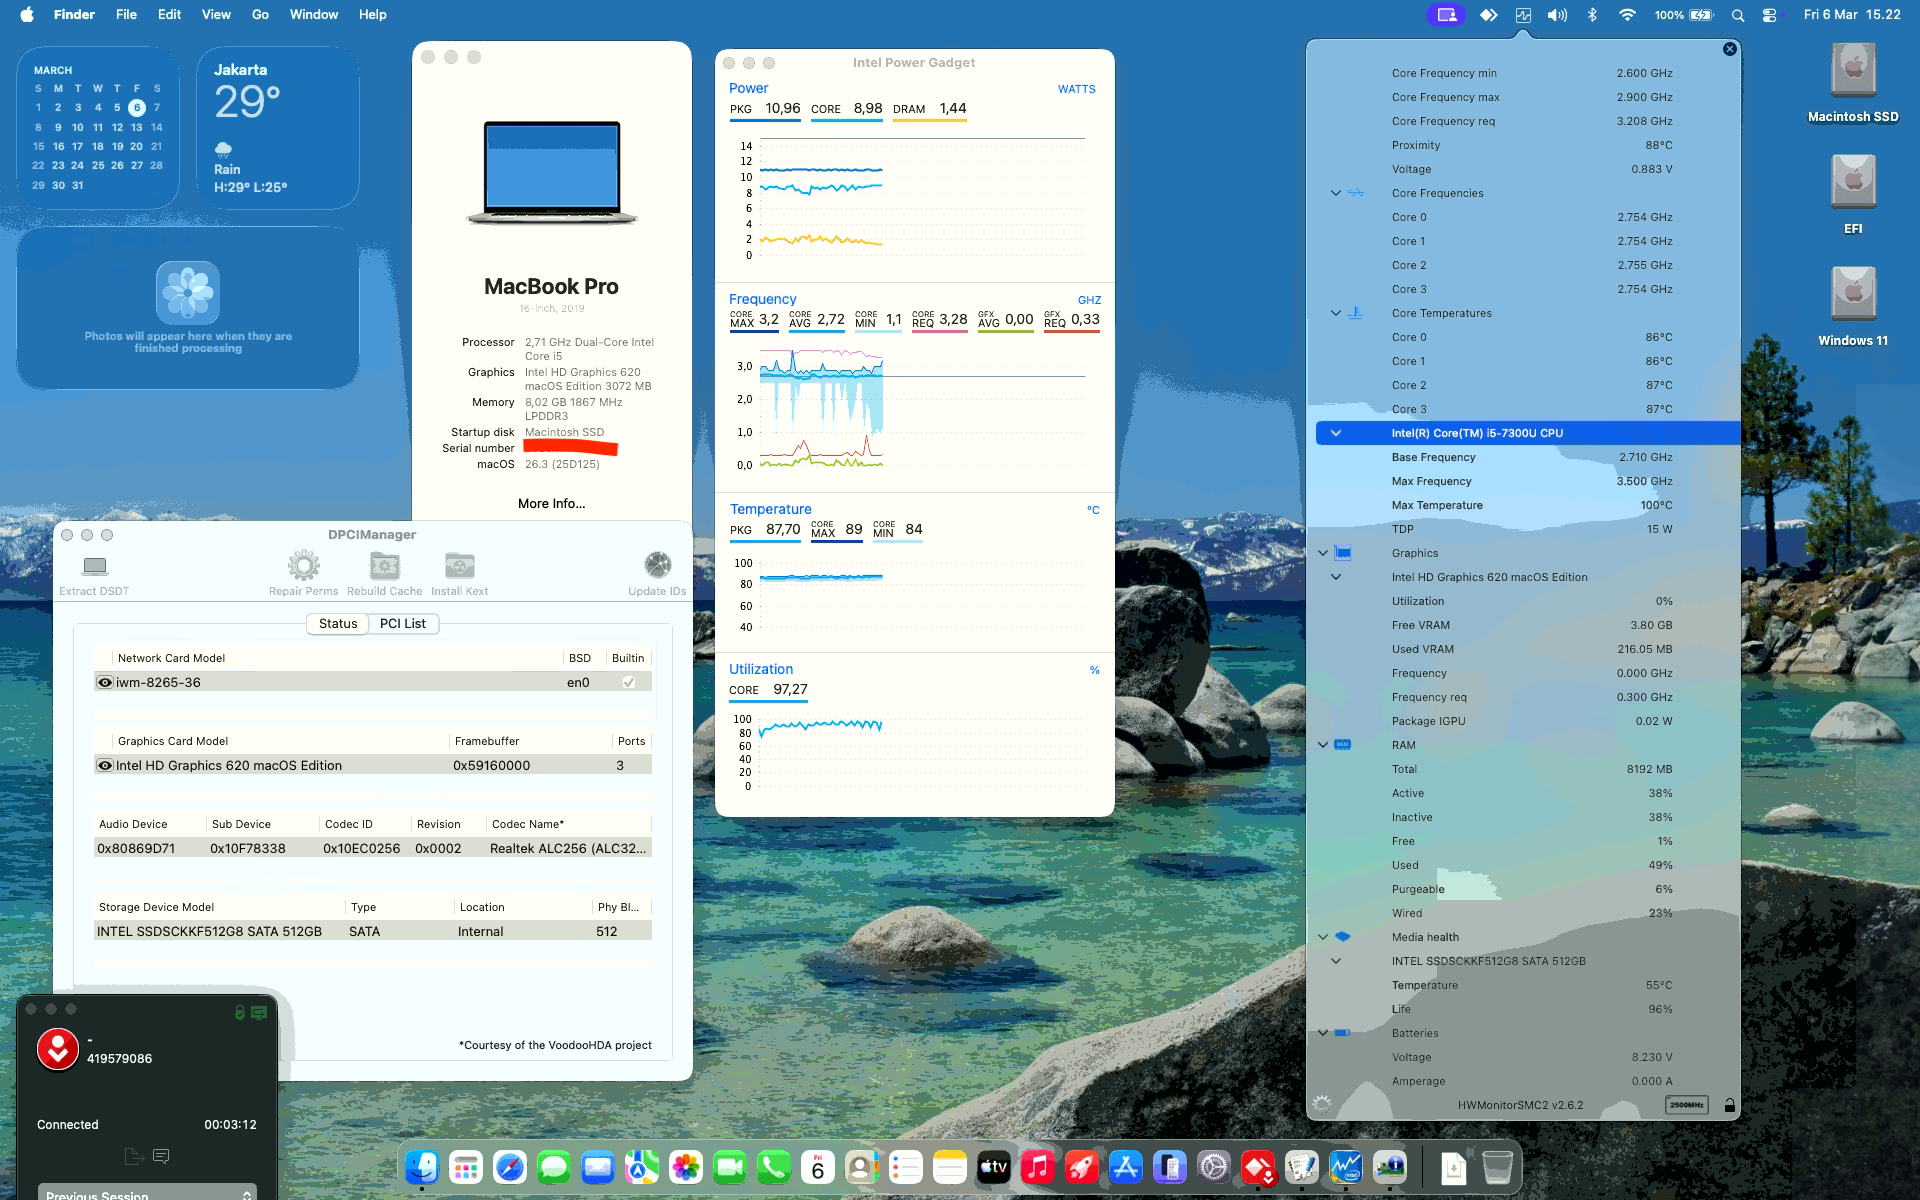Open the Windows 11 volume on desktop

coord(1852,306)
